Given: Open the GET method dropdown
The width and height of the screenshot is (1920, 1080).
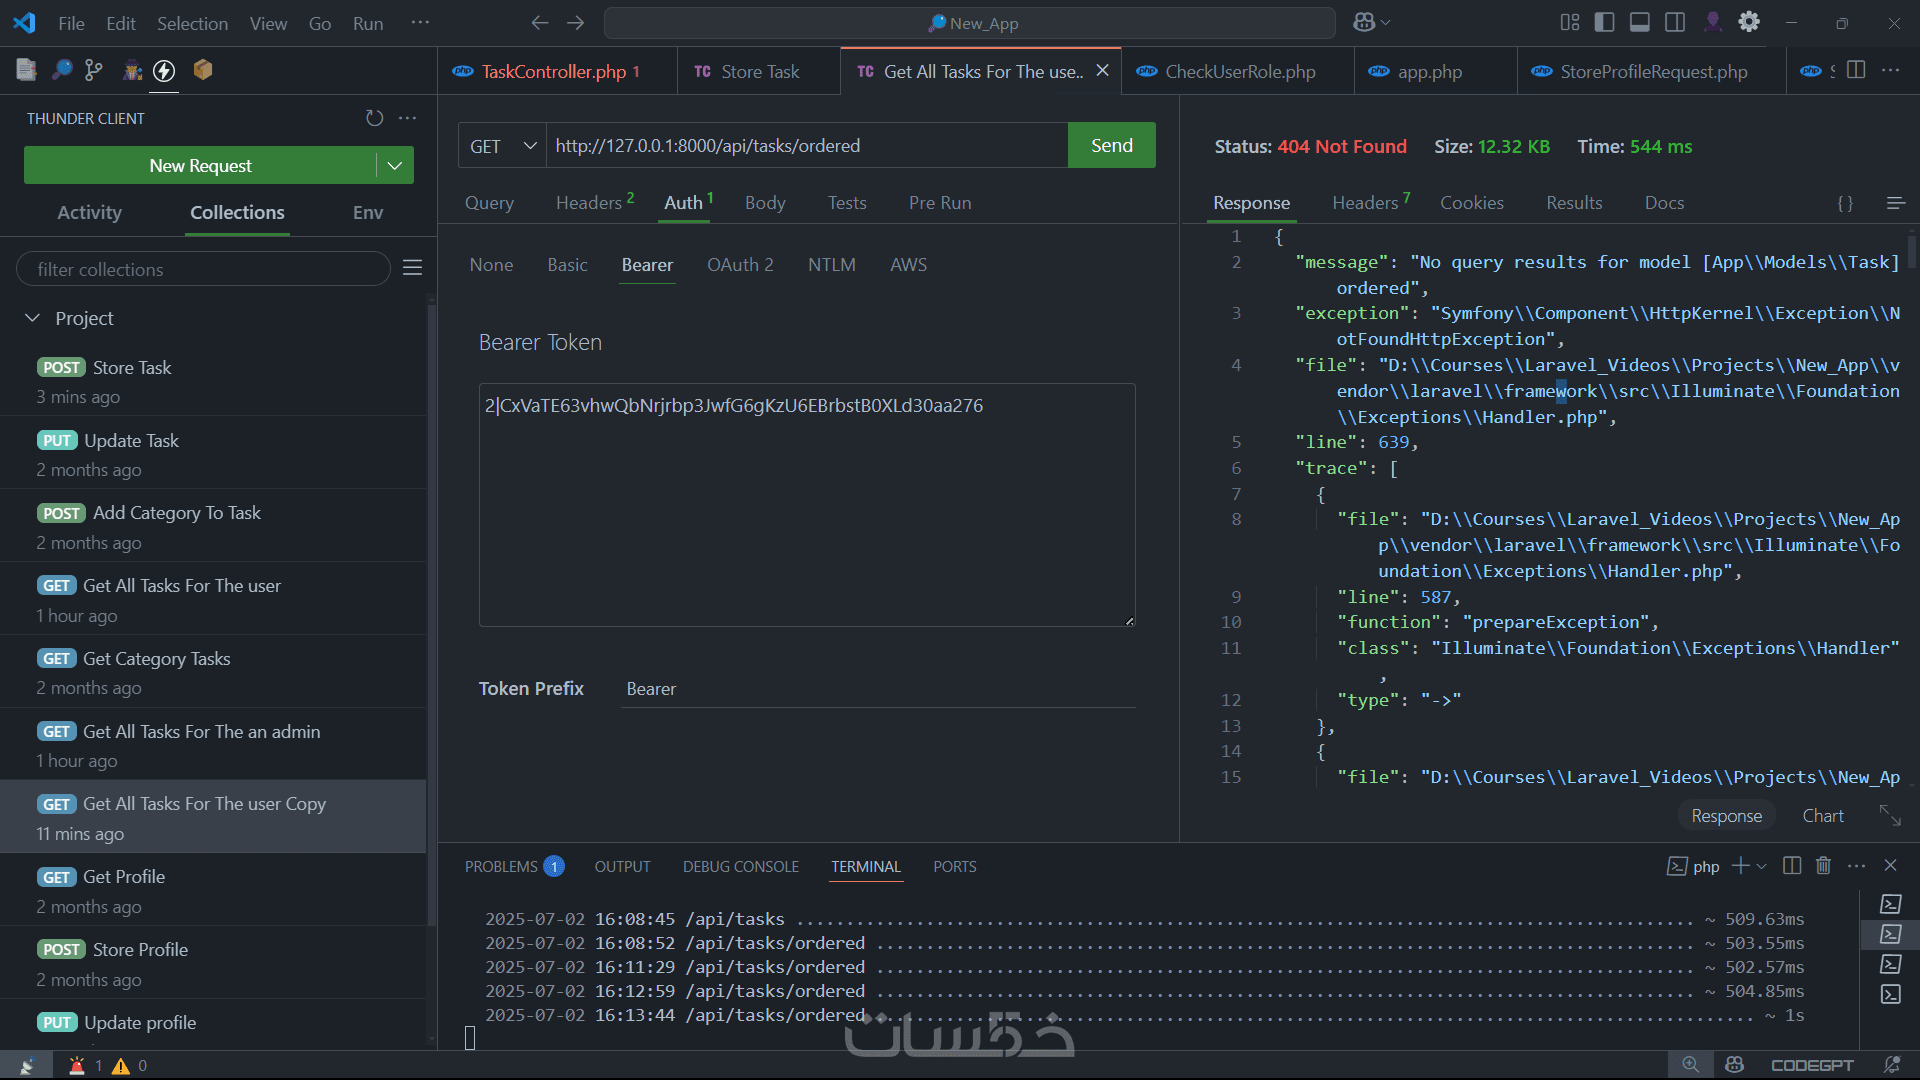Looking at the screenshot, I should point(503,146).
